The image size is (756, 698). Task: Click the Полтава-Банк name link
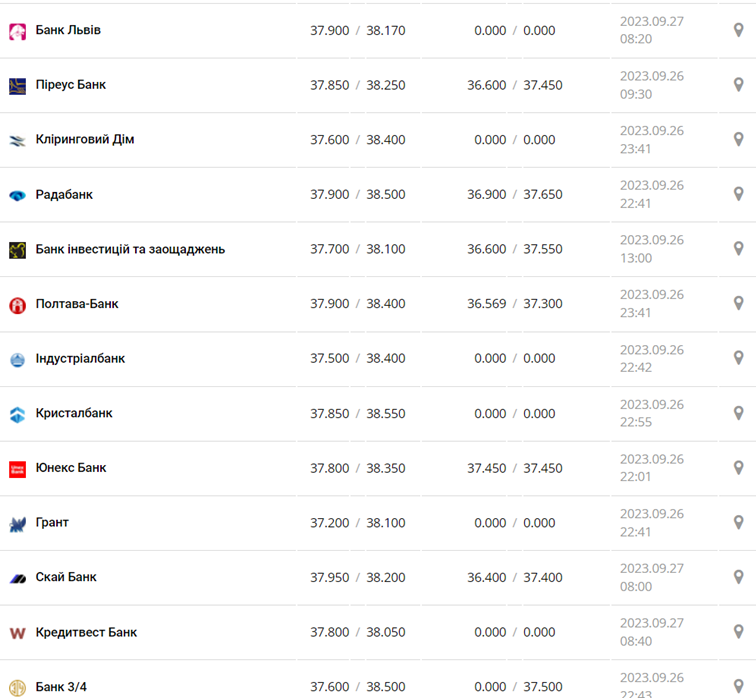point(77,303)
